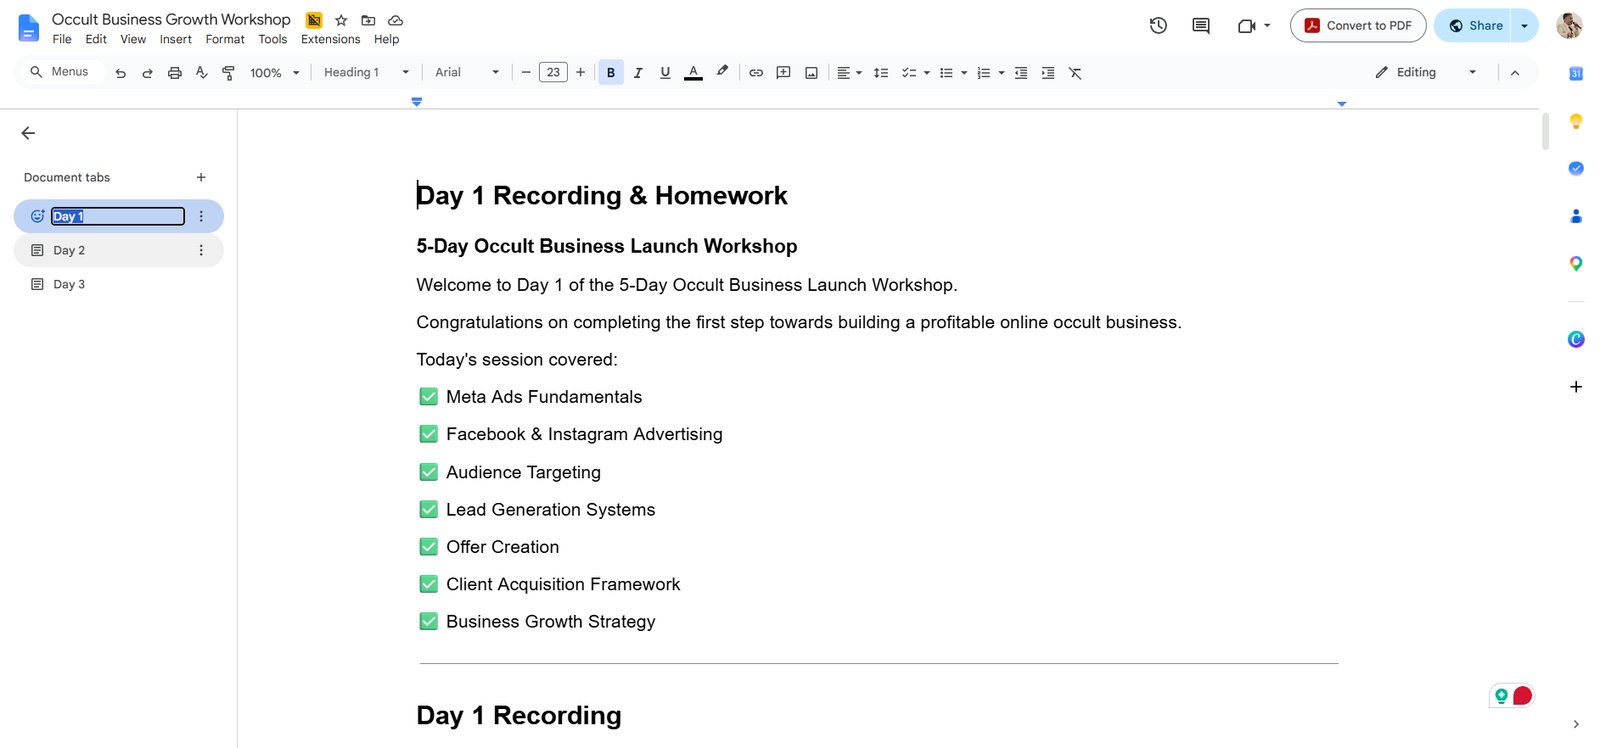
Task: Expand the bulleted list options
Action: click(964, 73)
